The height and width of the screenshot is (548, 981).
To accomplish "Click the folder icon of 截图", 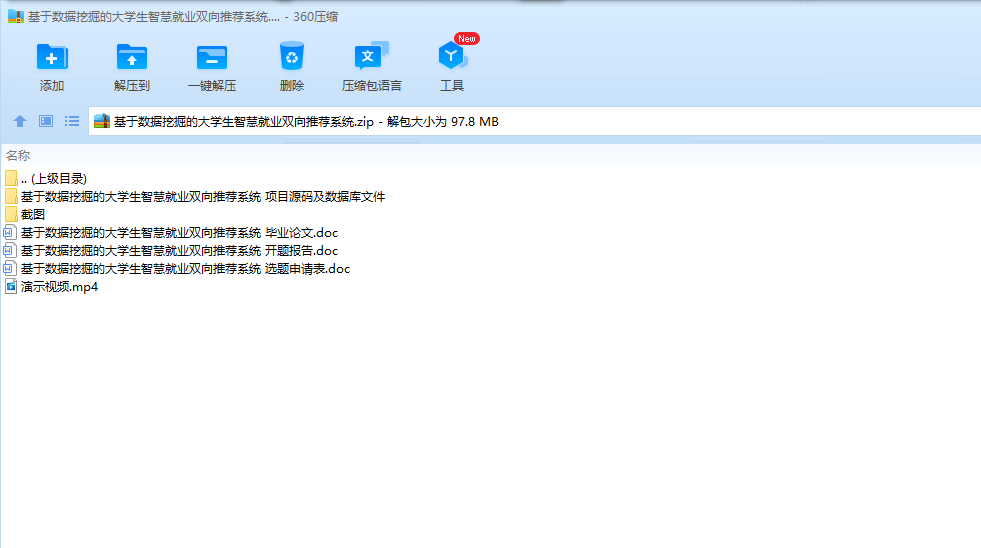I will pos(11,215).
